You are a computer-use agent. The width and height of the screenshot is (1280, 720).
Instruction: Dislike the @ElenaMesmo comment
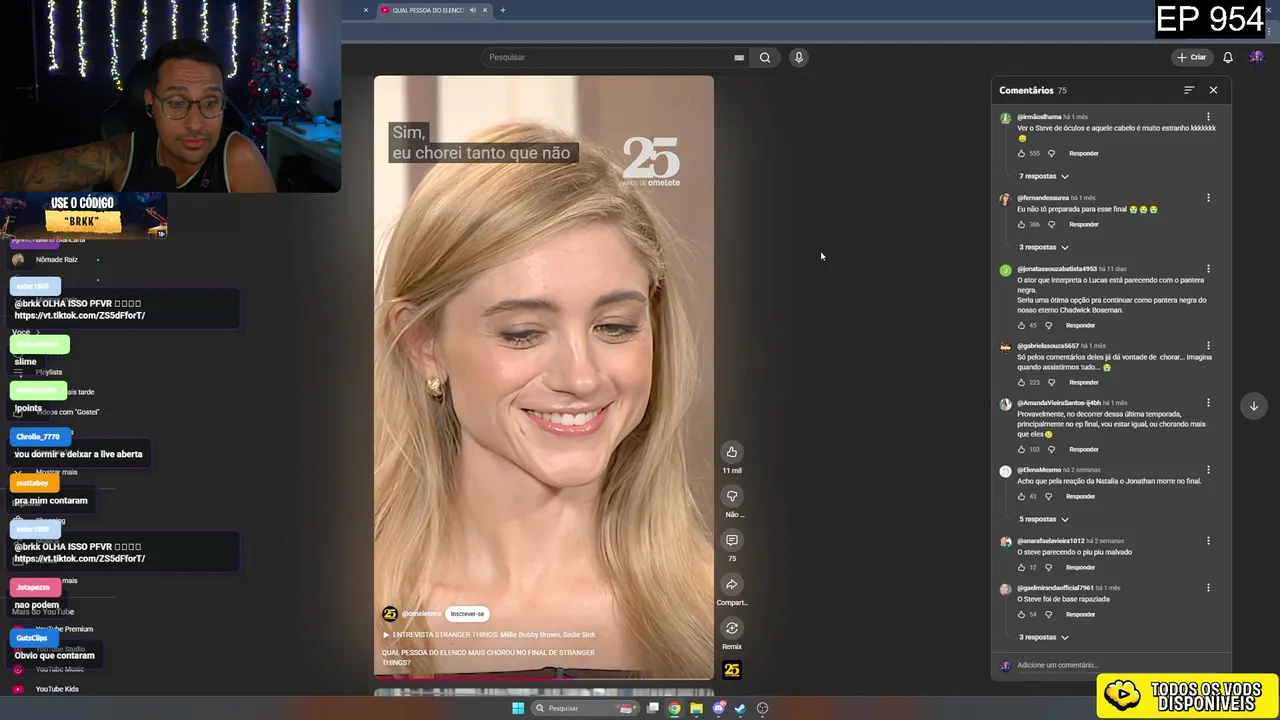tap(1048, 496)
